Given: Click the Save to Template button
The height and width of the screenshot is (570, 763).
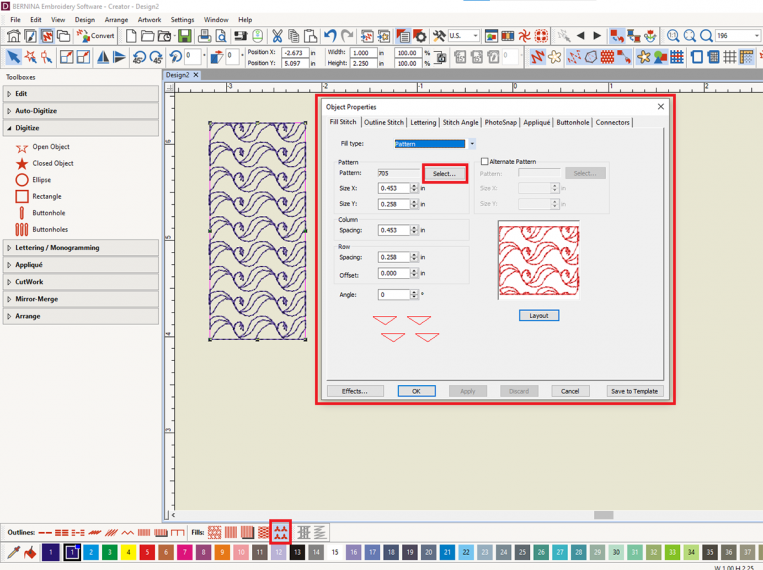Looking at the screenshot, I should (634, 391).
